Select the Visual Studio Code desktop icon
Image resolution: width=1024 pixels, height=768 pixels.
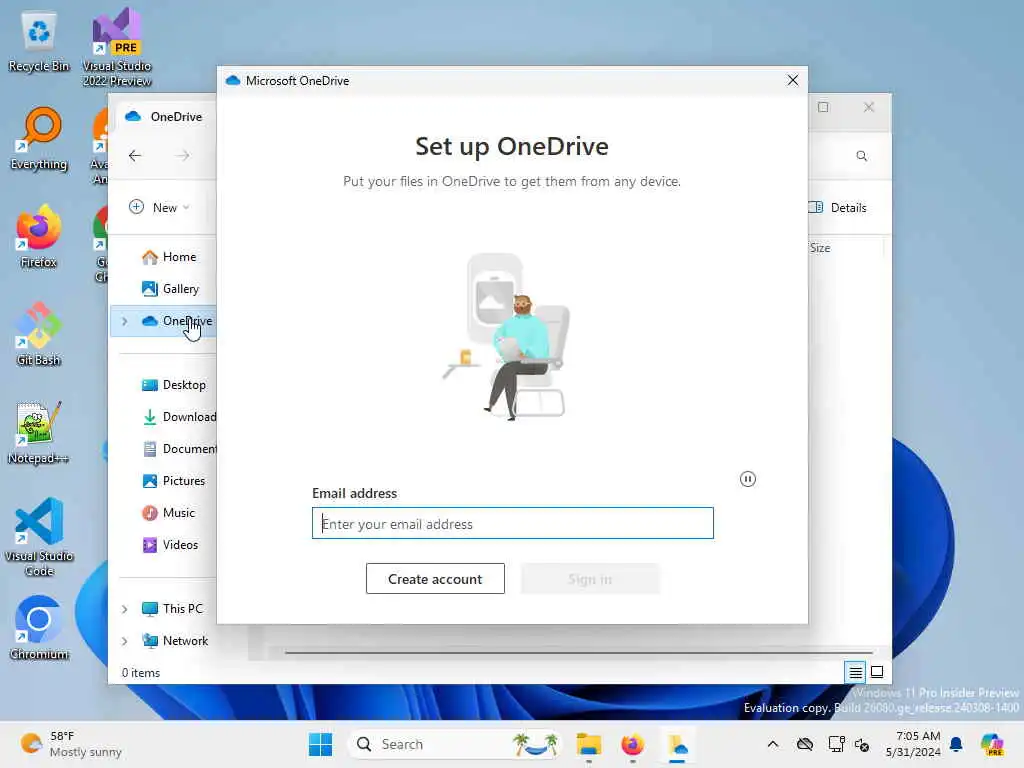click(x=39, y=537)
